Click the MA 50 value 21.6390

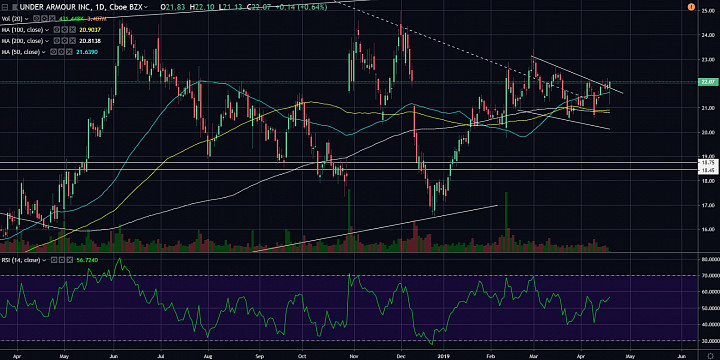[87, 52]
